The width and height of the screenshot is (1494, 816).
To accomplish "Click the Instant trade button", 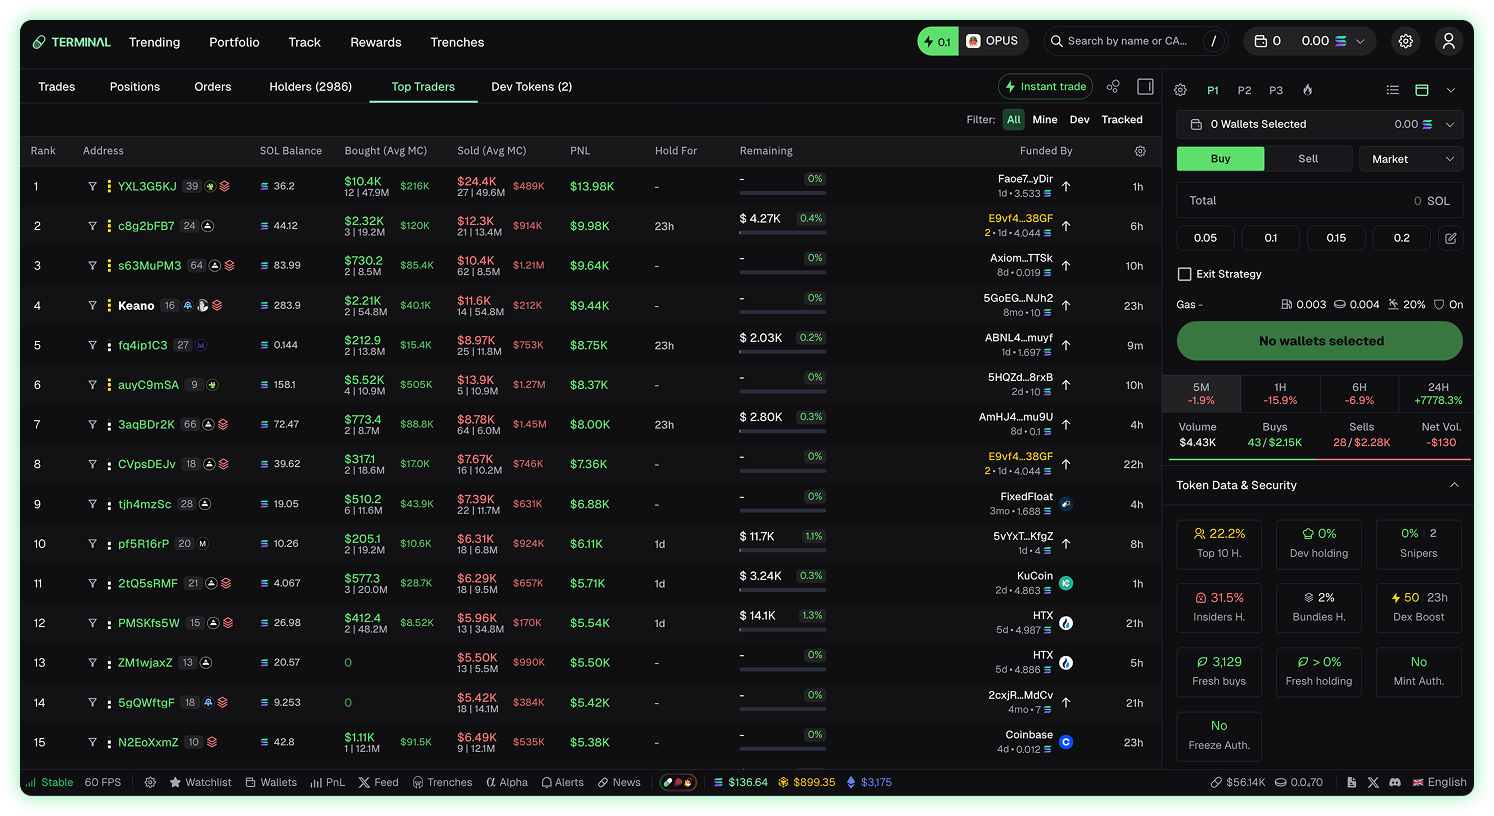I will pyautogui.click(x=1045, y=87).
